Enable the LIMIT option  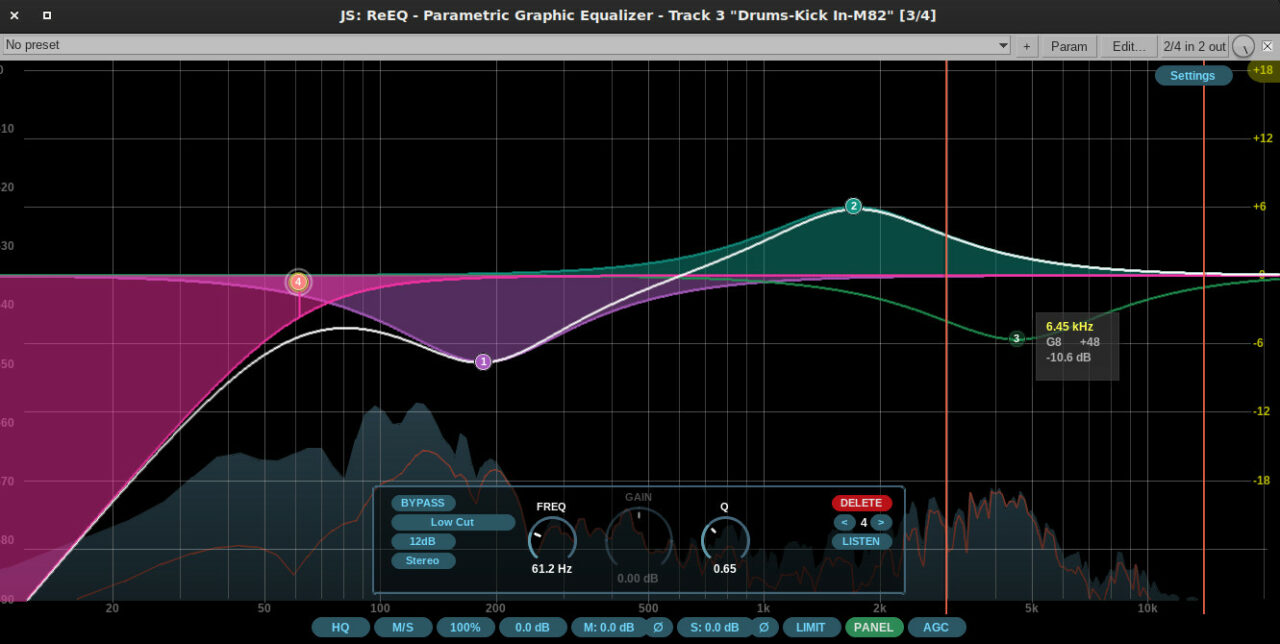point(810,627)
